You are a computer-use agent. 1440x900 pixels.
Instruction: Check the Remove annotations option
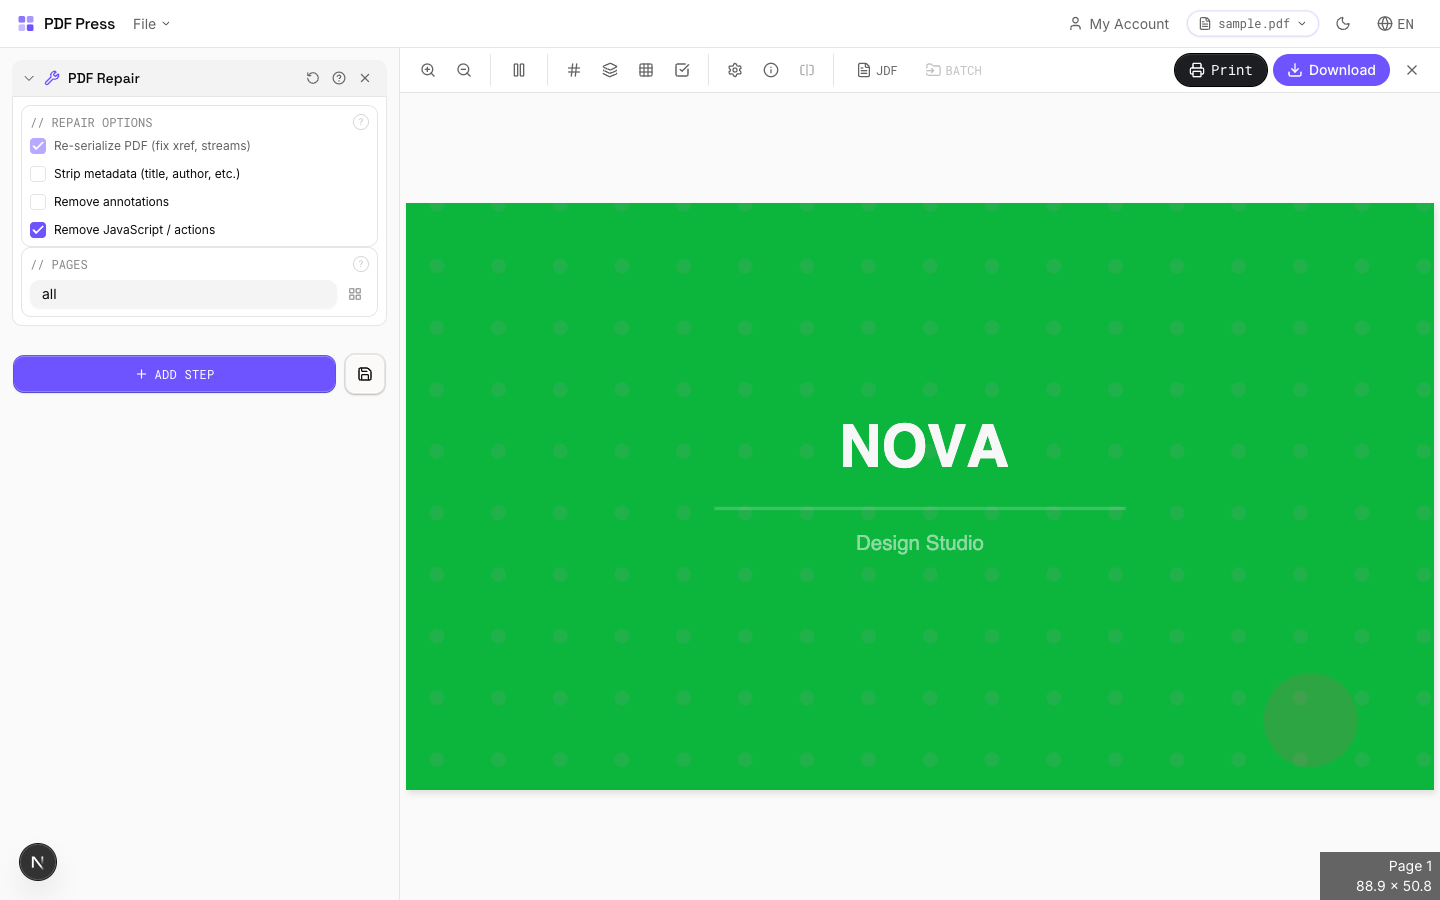click(x=38, y=202)
